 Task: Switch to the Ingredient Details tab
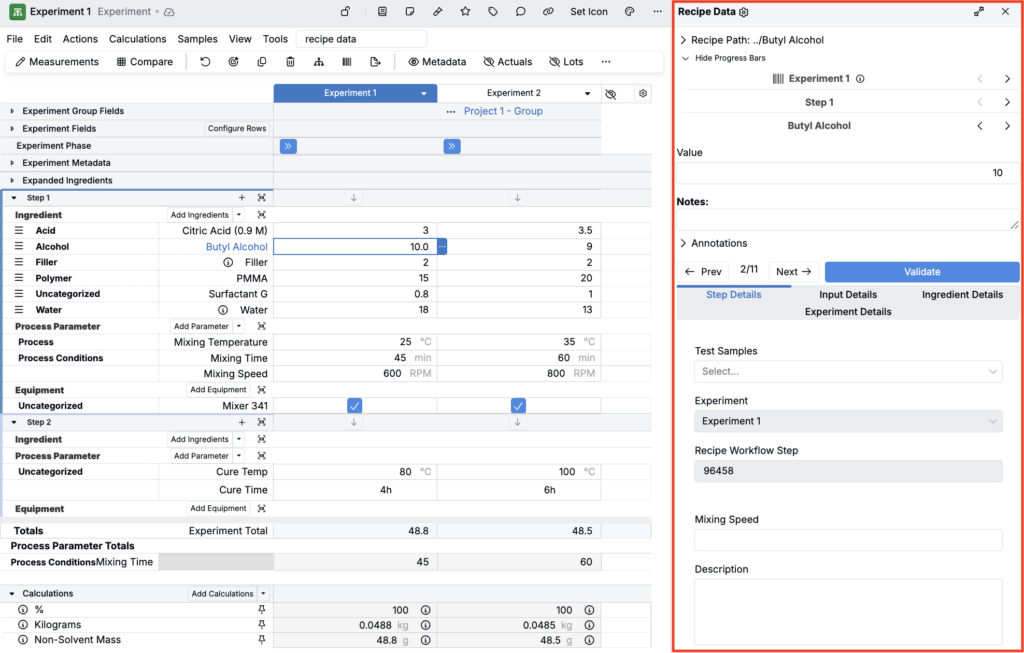tap(962, 295)
